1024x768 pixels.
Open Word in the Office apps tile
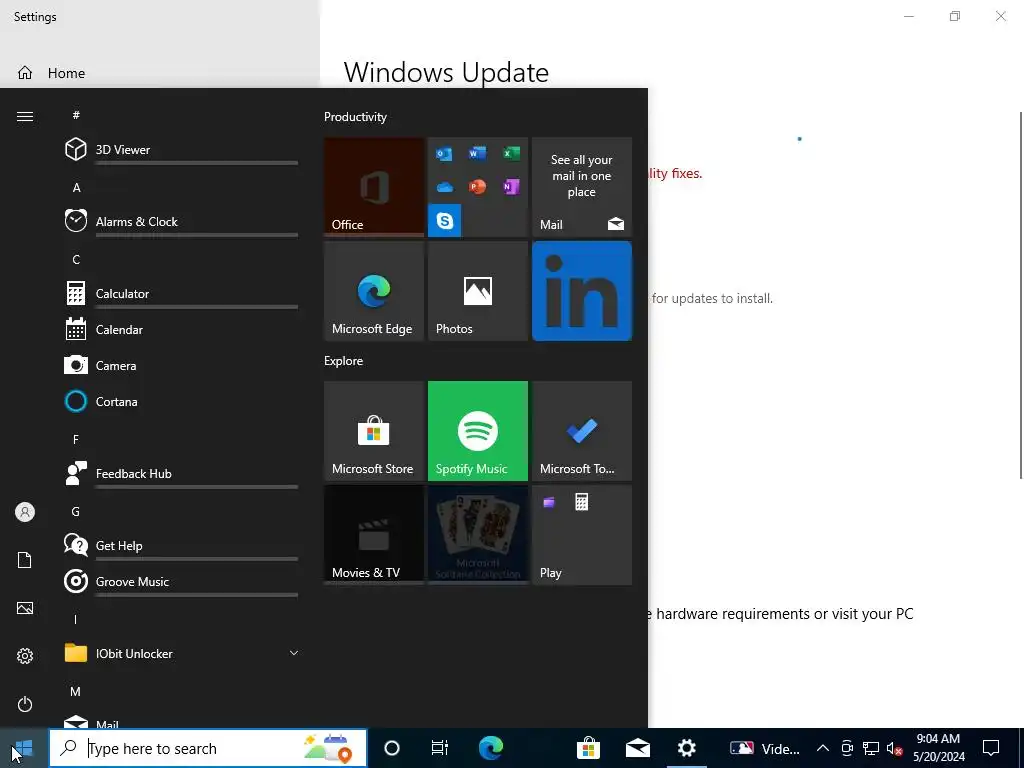[477, 153]
